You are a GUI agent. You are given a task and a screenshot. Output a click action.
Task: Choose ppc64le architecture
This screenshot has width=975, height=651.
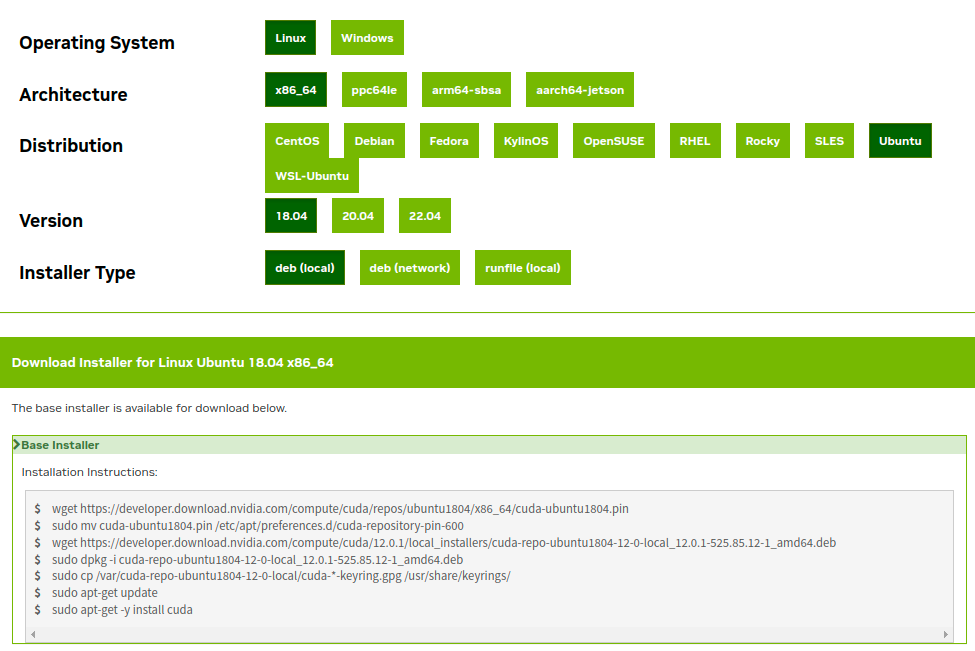(374, 90)
